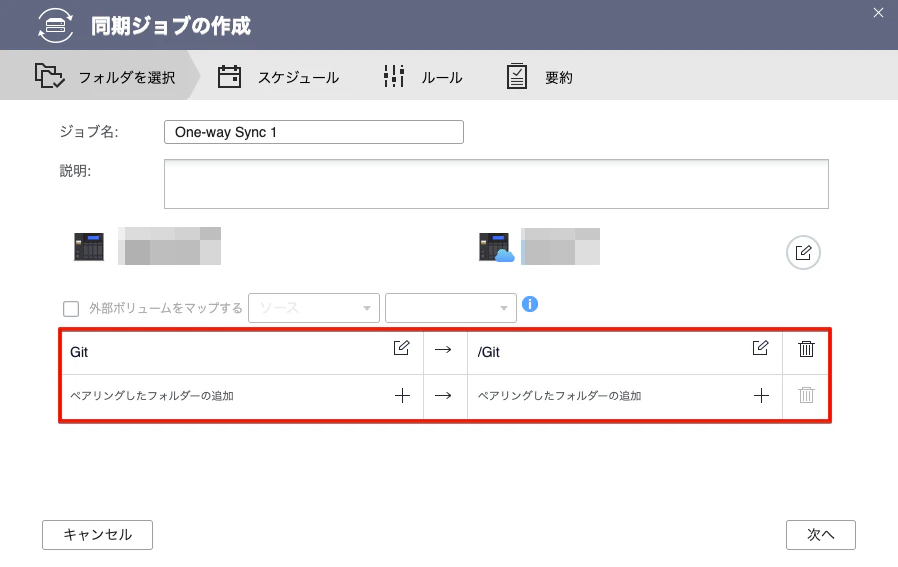Select the destination /Git folder text

click(489, 352)
